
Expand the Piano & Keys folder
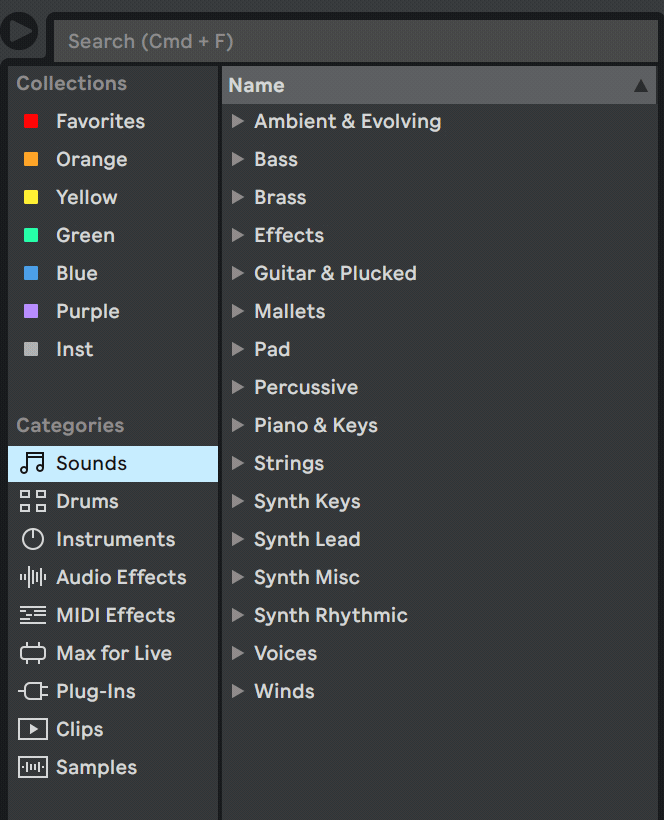click(238, 425)
